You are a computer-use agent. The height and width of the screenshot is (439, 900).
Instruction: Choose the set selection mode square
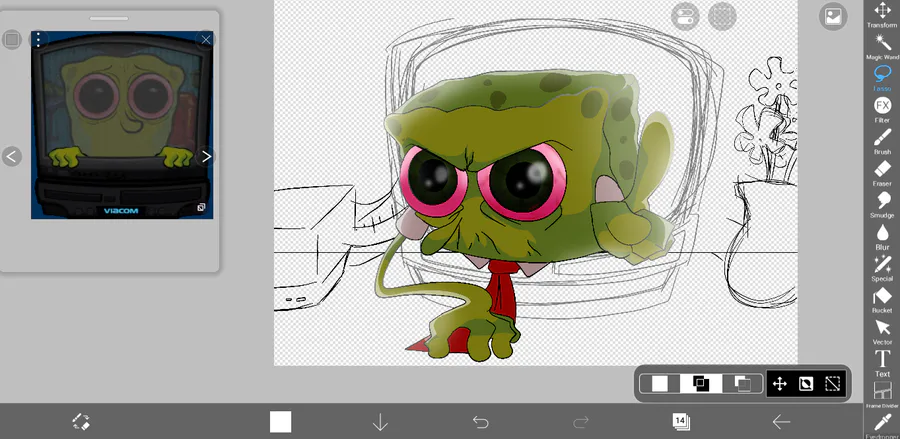[x=660, y=383]
